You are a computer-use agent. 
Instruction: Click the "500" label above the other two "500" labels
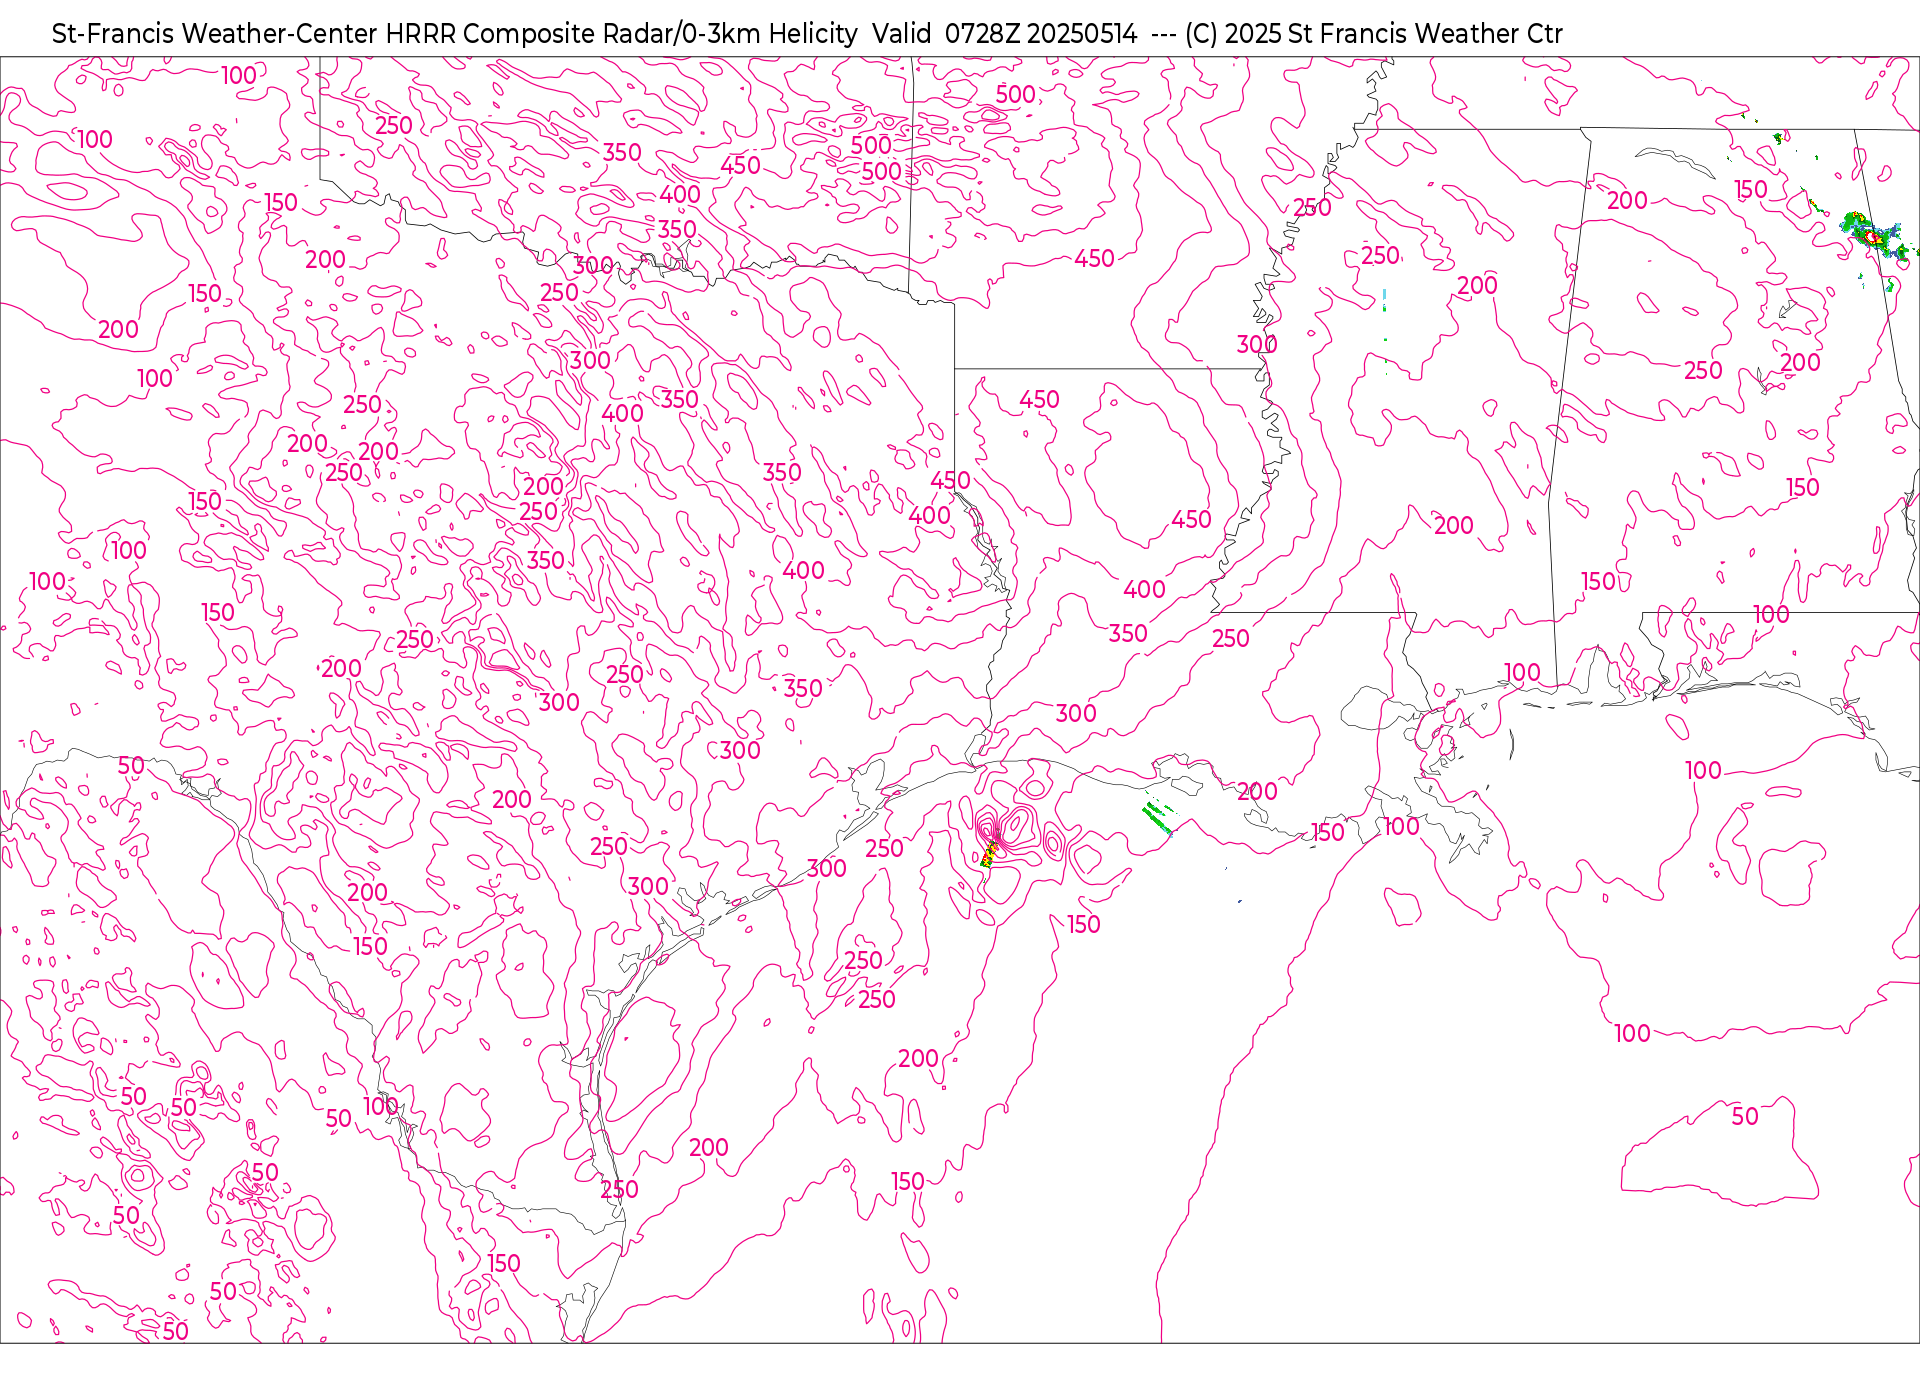click(x=1015, y=95)
